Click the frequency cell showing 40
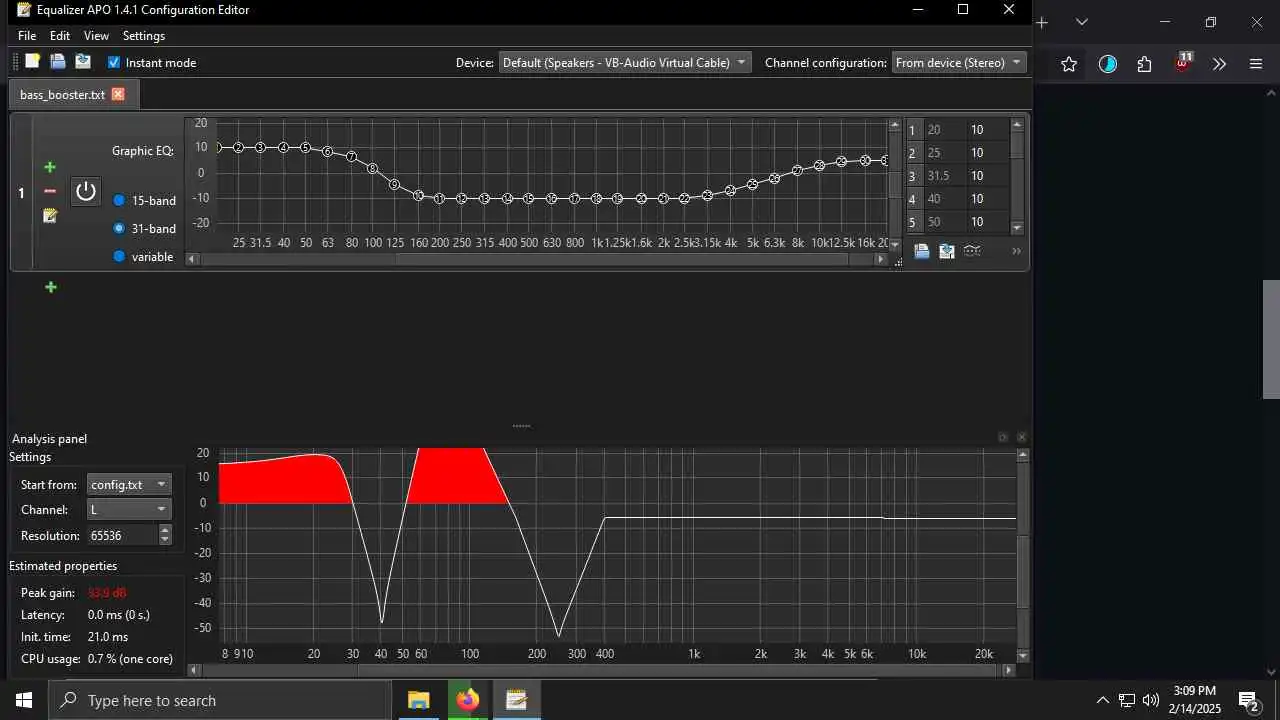The width and height of the screenshot is (1280, 720). point(944,199)
